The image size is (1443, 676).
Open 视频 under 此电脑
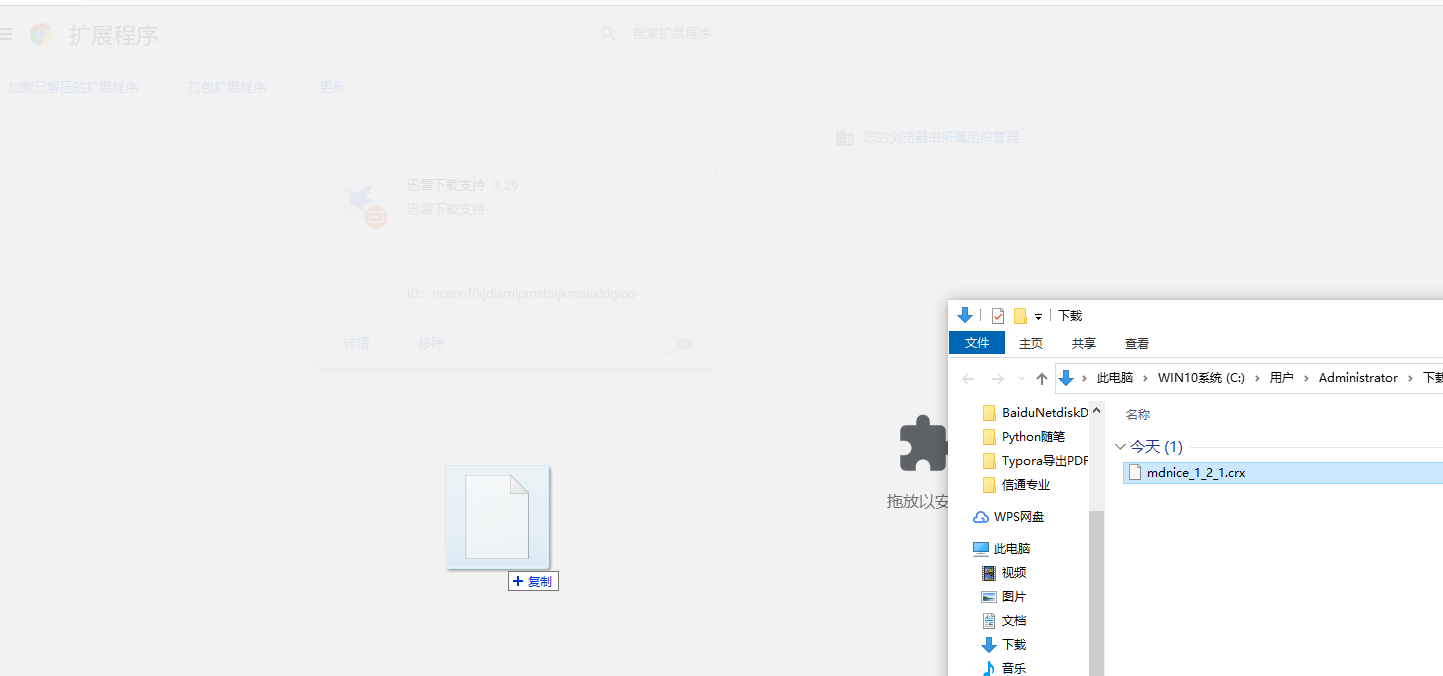click(1014, 573)
